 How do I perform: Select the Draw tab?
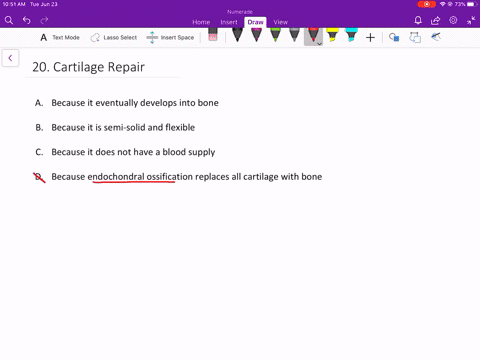pyautogui.click(x=255, y=22)
